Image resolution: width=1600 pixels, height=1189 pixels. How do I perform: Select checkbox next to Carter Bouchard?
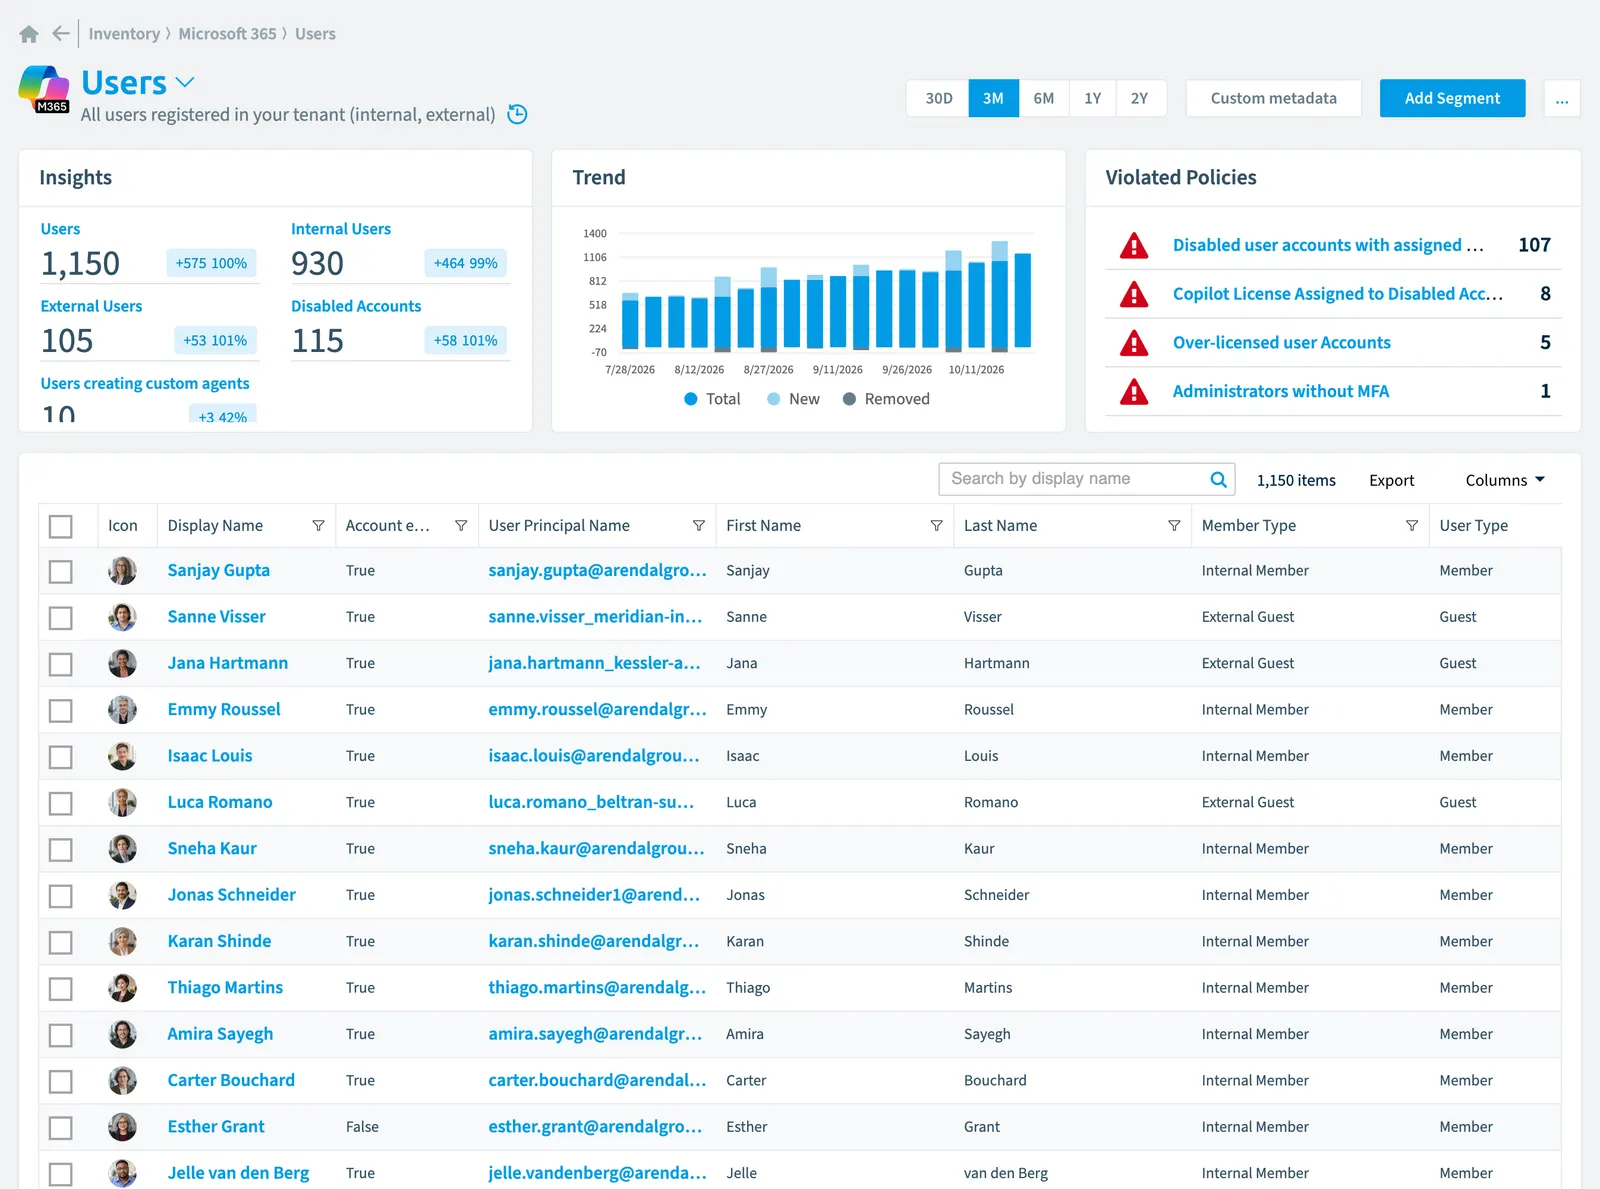[61, 1081]
